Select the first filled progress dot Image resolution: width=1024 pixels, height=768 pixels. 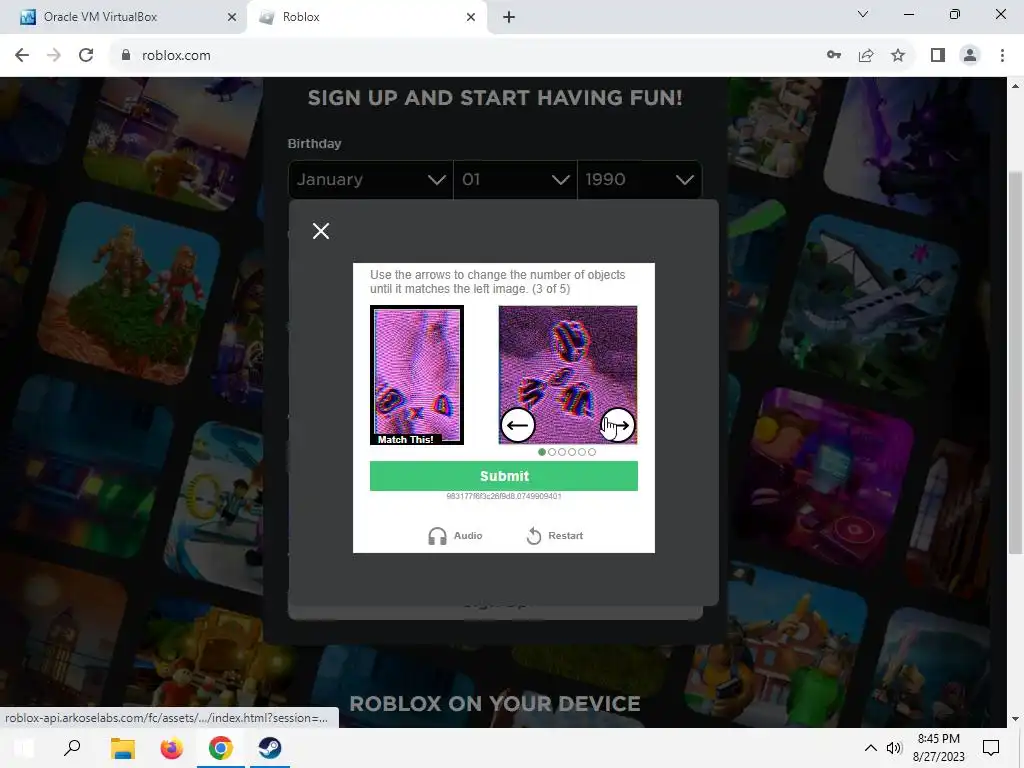point(542,452)
